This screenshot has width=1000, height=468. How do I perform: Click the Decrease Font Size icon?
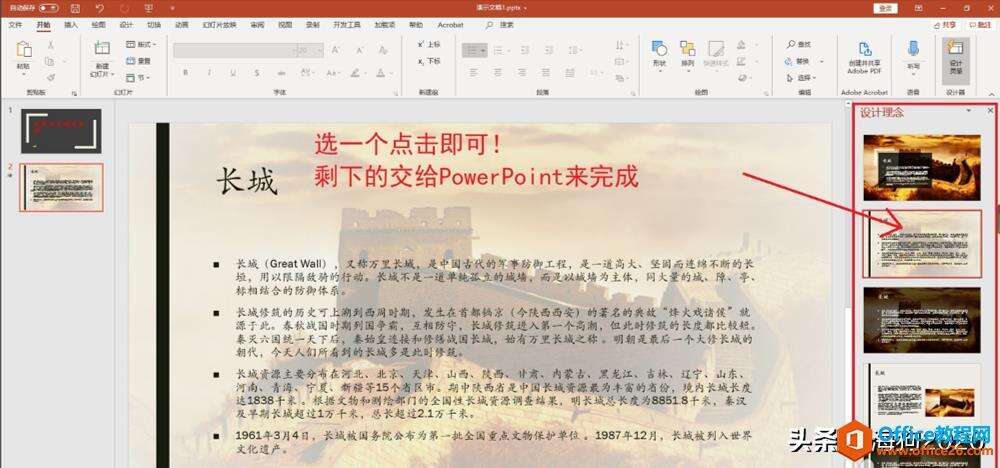tap(360, 50)
